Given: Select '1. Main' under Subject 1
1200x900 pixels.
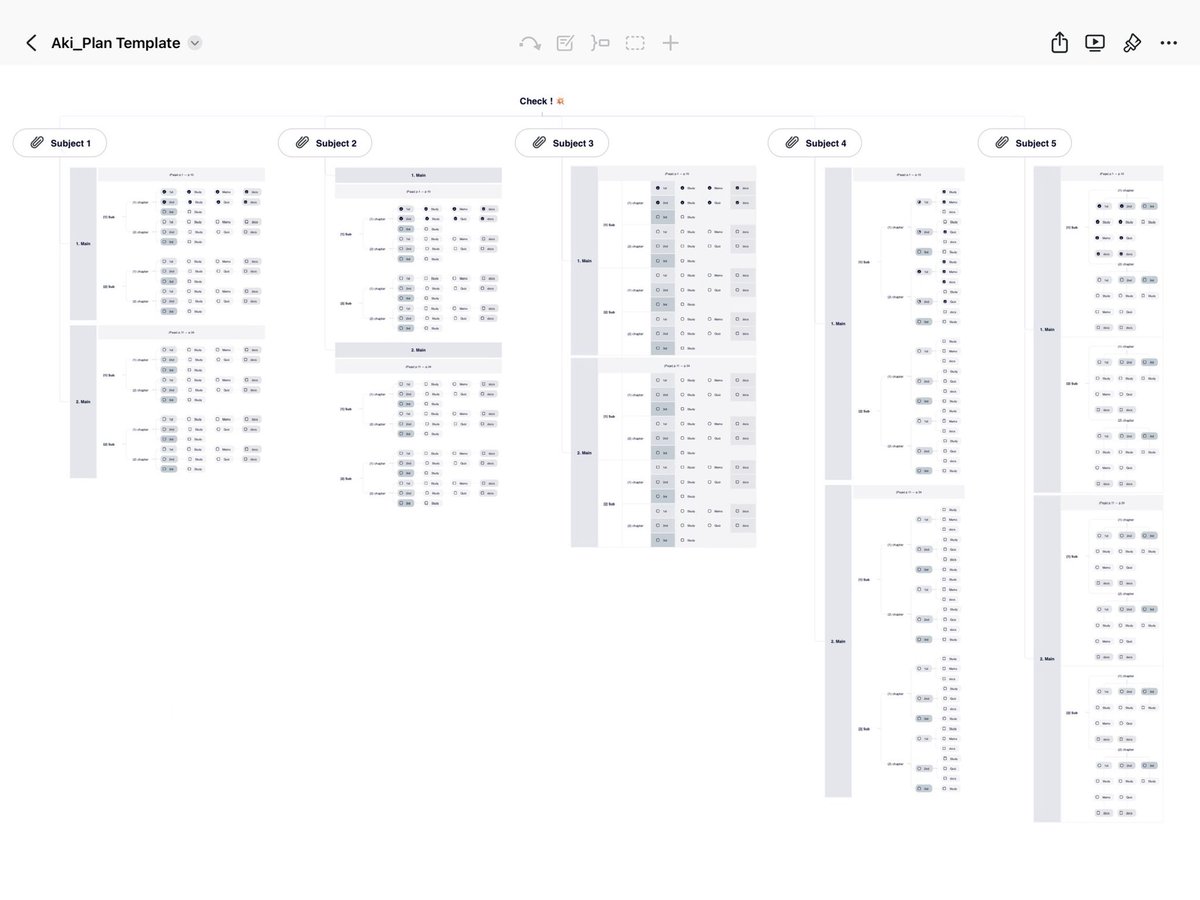Looking at the screenshot, I should tap(83, 244).
